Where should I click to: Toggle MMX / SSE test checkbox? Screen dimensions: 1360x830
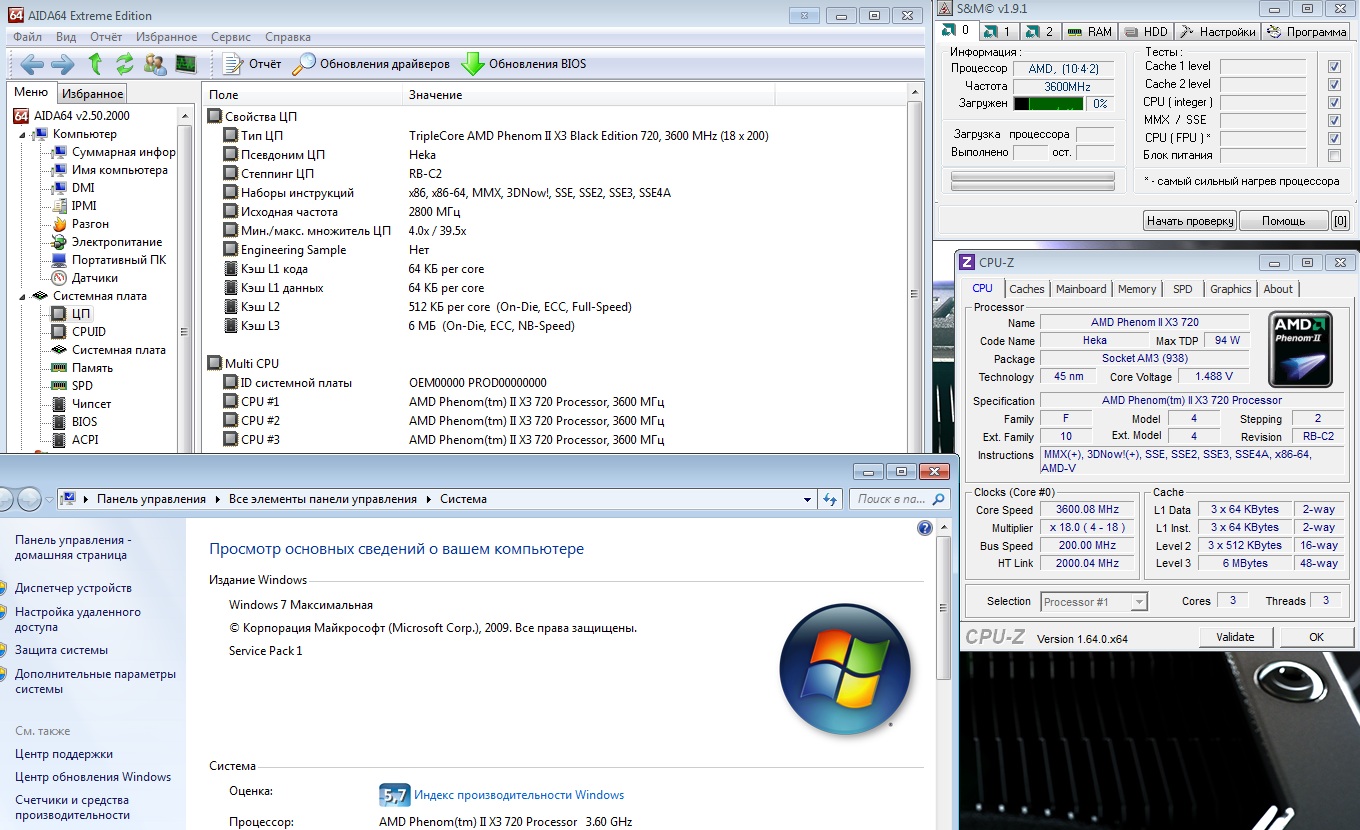pyautogui.click(x=1333, y=121)
